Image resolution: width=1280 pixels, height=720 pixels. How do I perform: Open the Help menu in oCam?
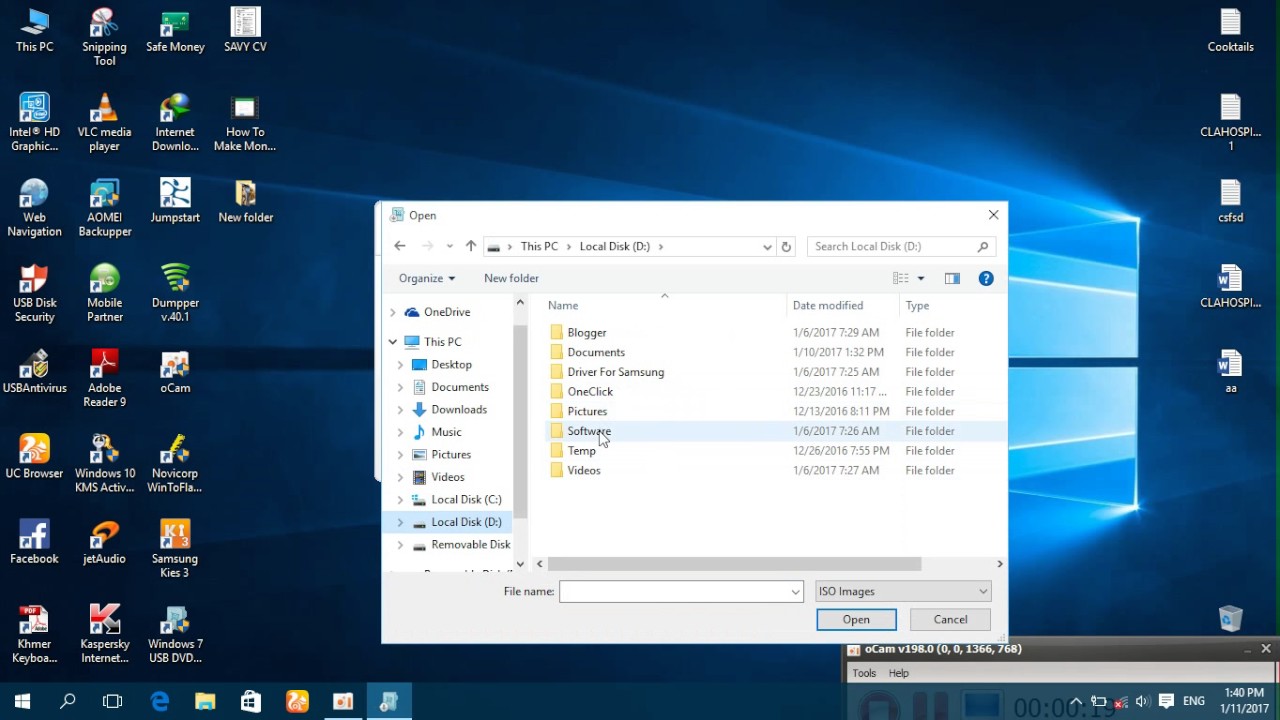pyautogui.click(x=899, y=673)
